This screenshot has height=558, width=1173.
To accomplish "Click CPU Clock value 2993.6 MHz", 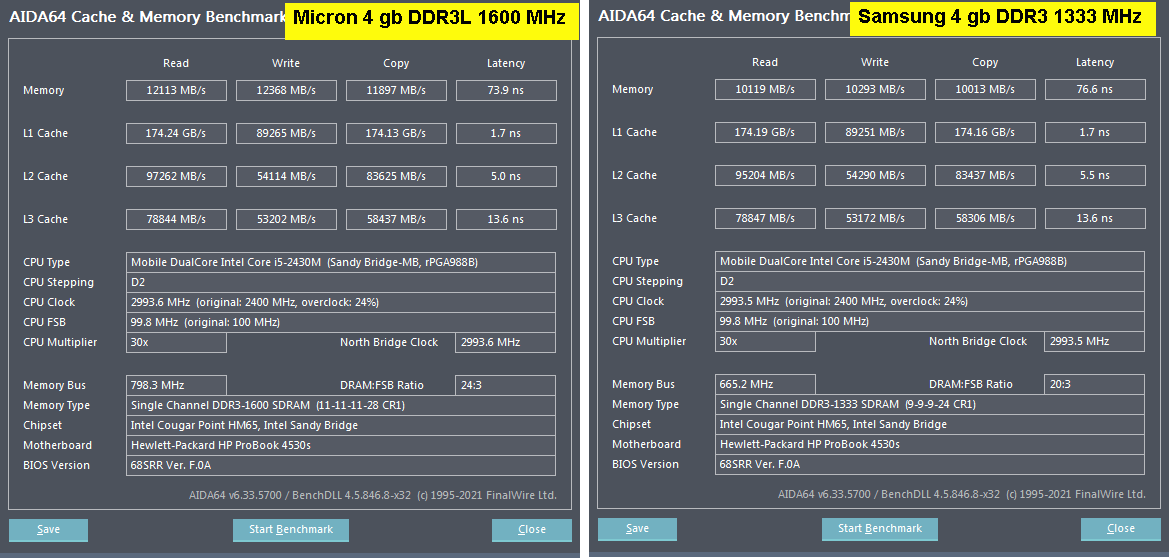I will tap(341, 302).
